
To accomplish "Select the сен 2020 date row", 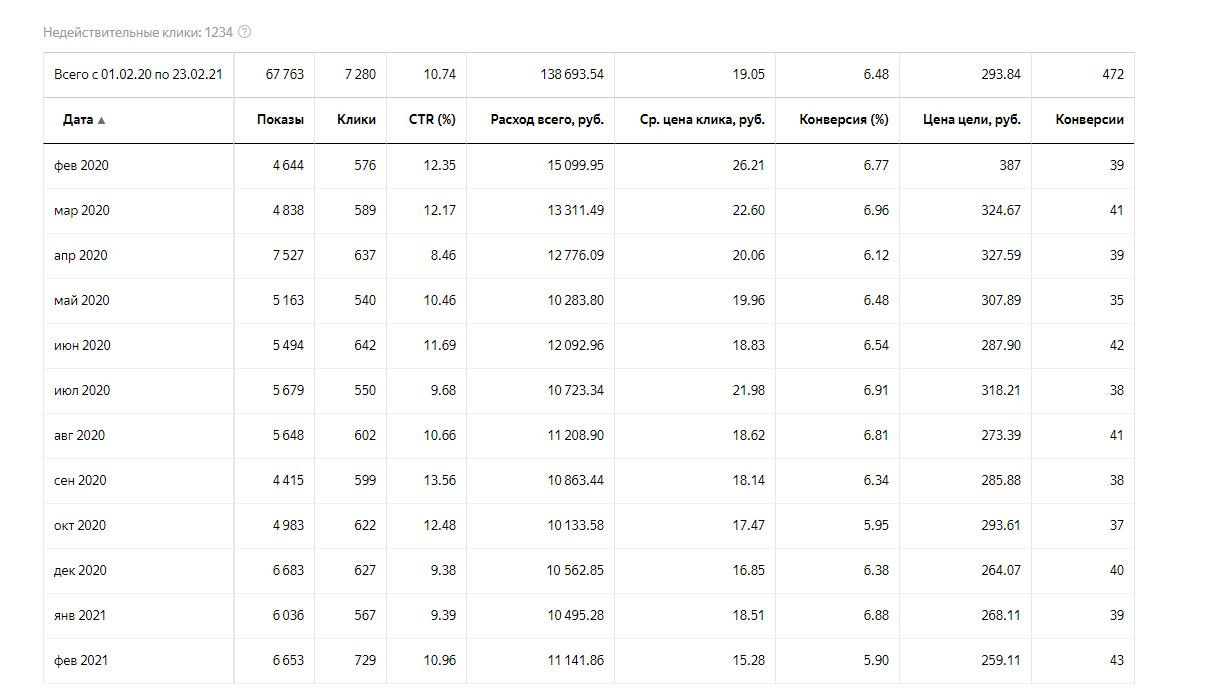I will (x=80, y=480).
